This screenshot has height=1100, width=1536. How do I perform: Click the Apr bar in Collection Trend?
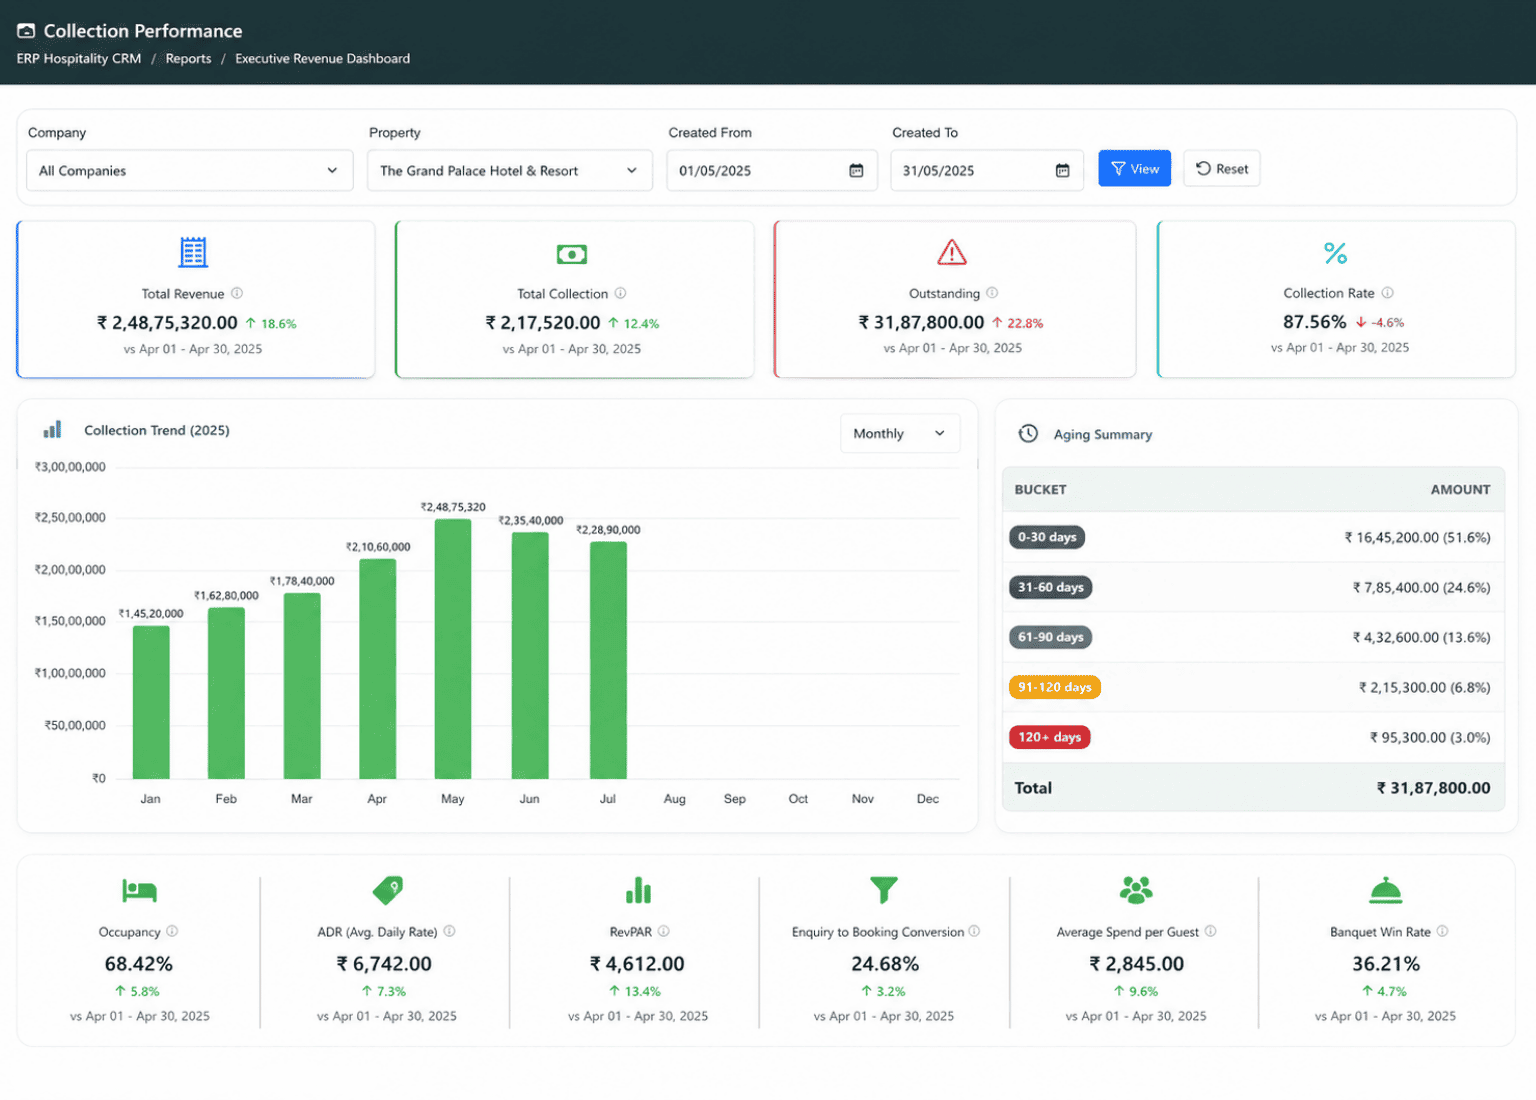coord(377,668)
